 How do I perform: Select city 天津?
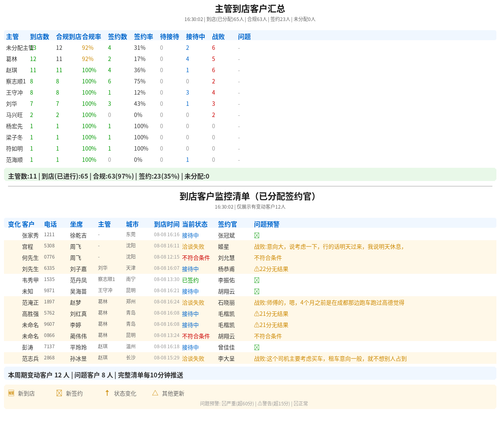coord(131,268)
